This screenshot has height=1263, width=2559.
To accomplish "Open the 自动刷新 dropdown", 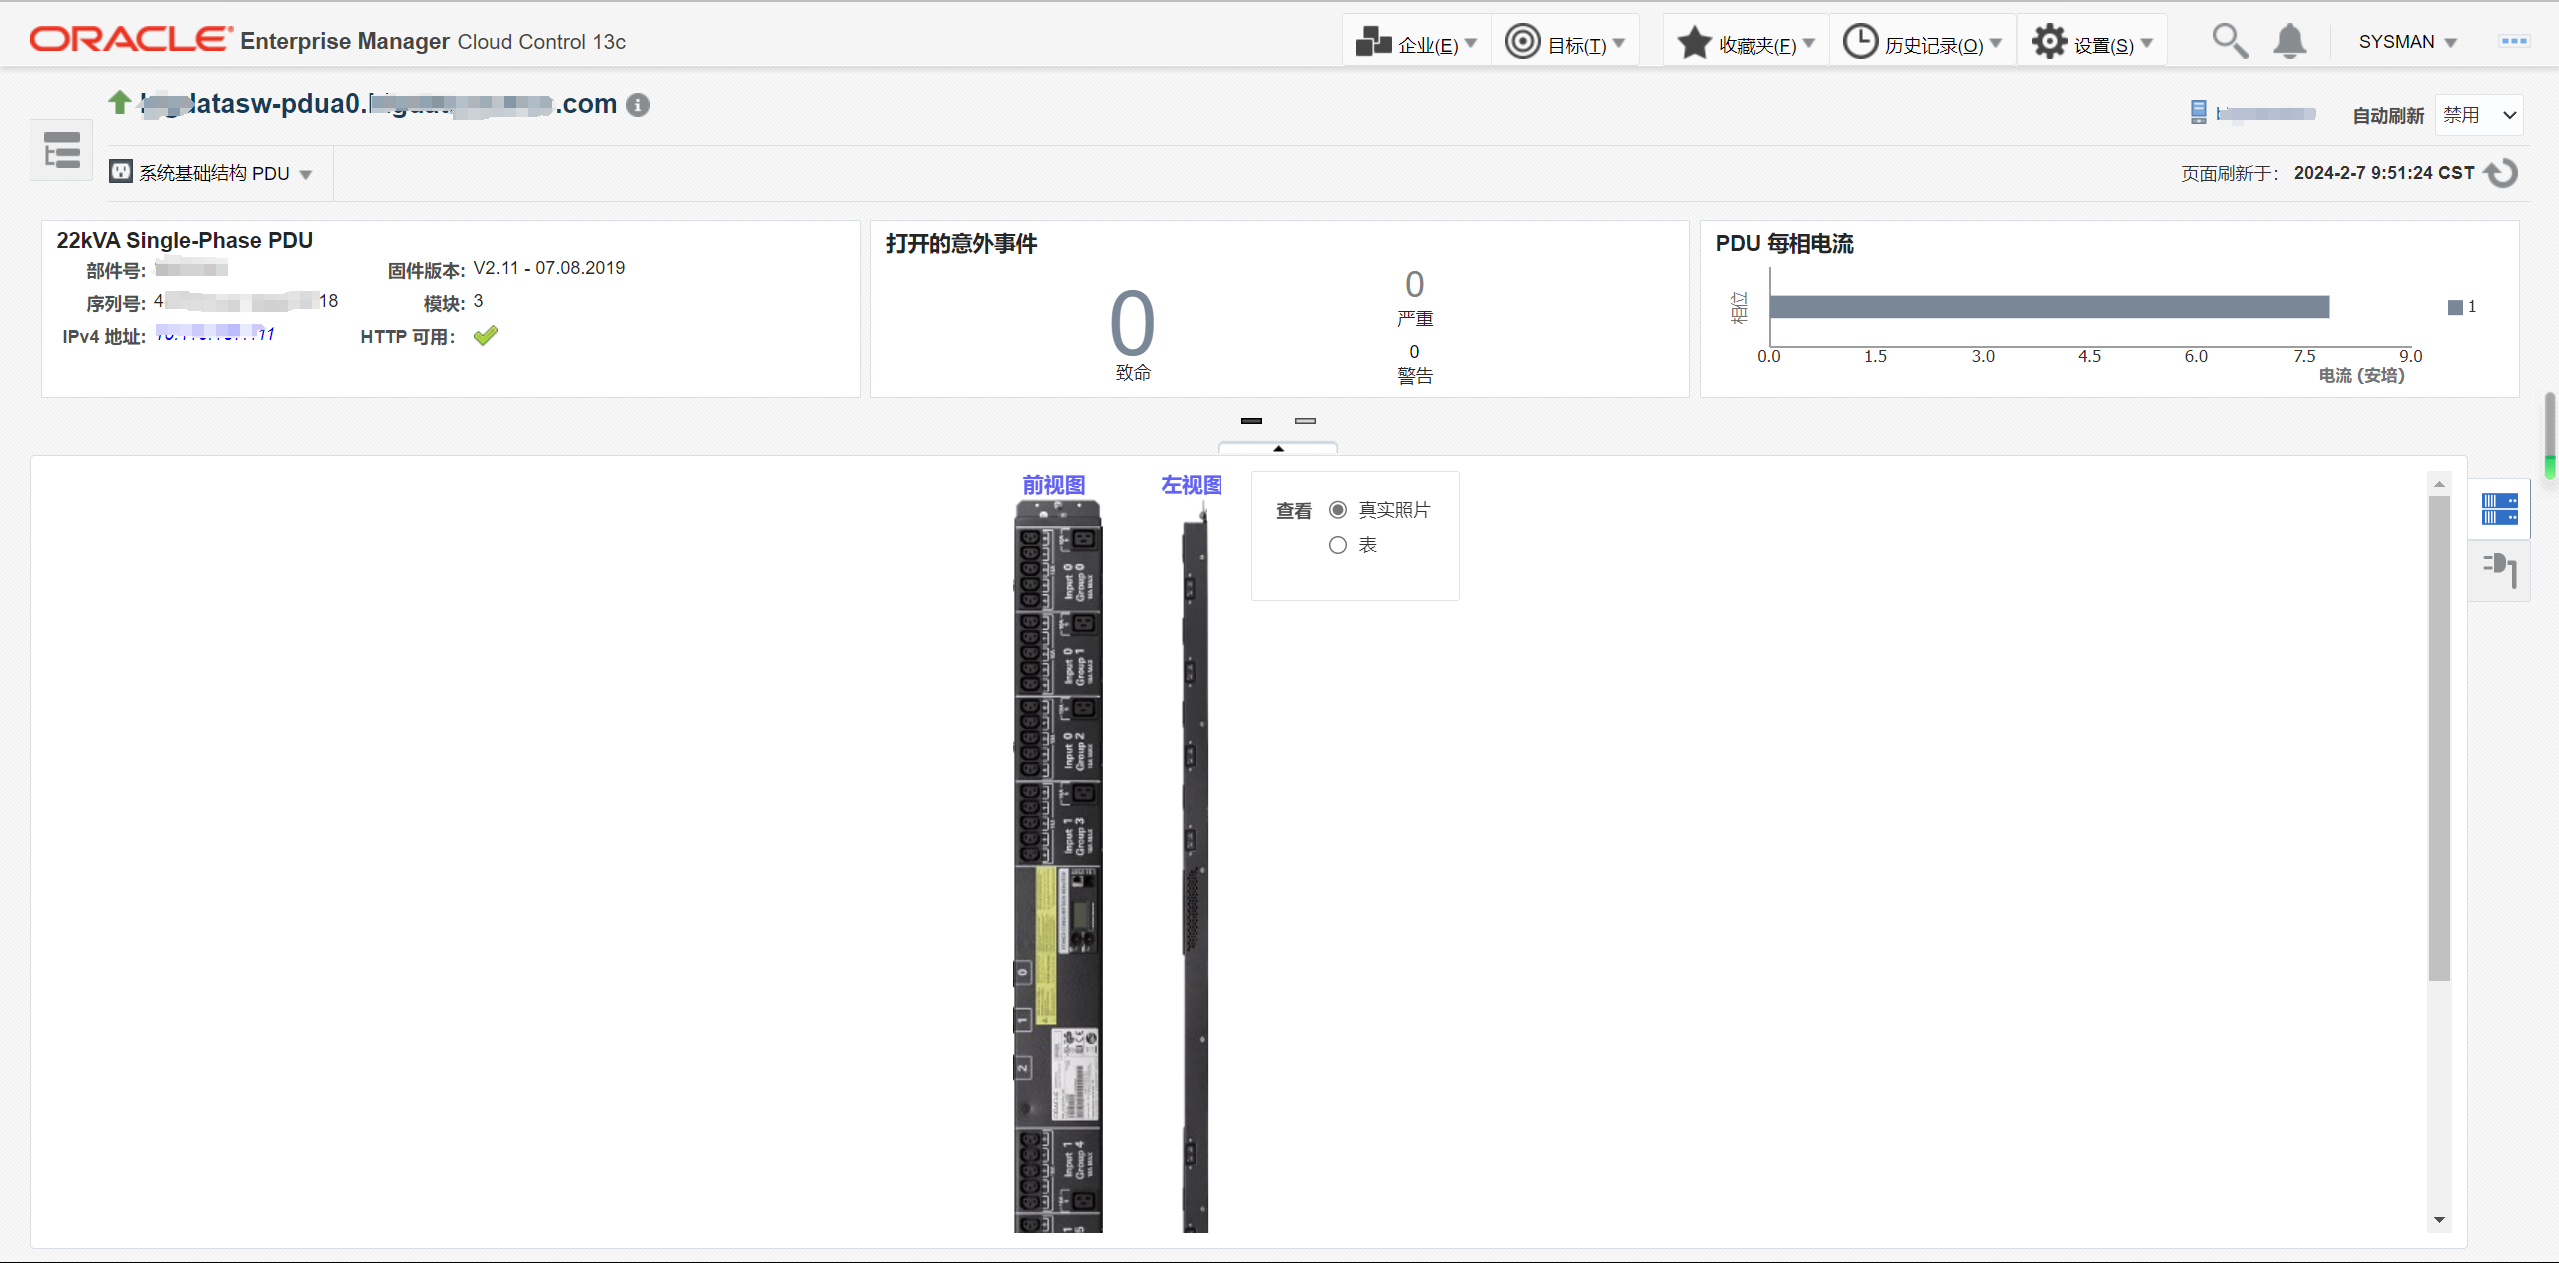I will tap(2478, 115).
